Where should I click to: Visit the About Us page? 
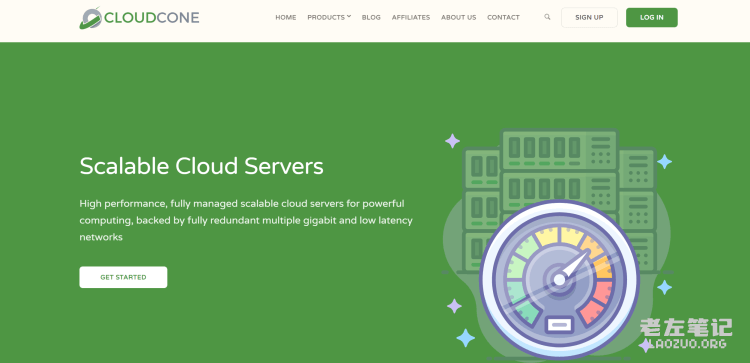(459, 17)
